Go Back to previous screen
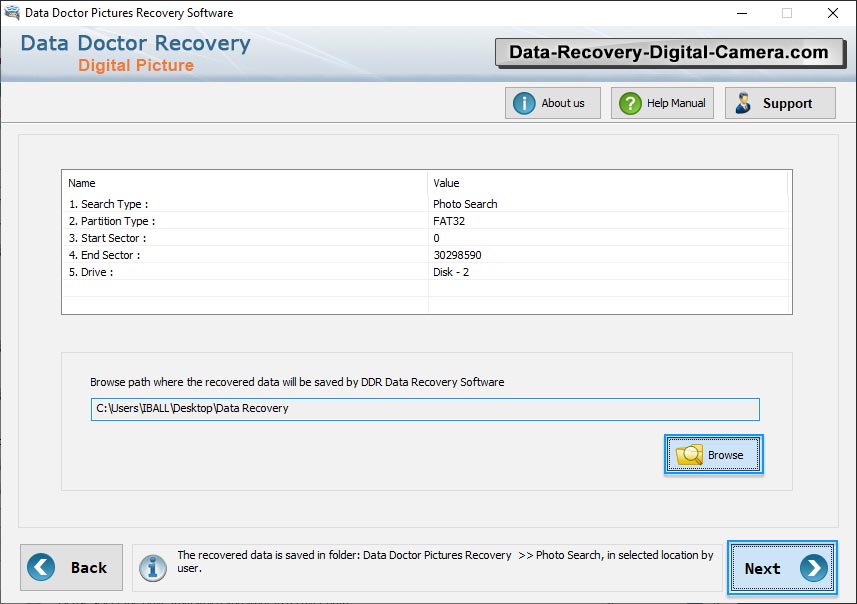 [72, 567]
